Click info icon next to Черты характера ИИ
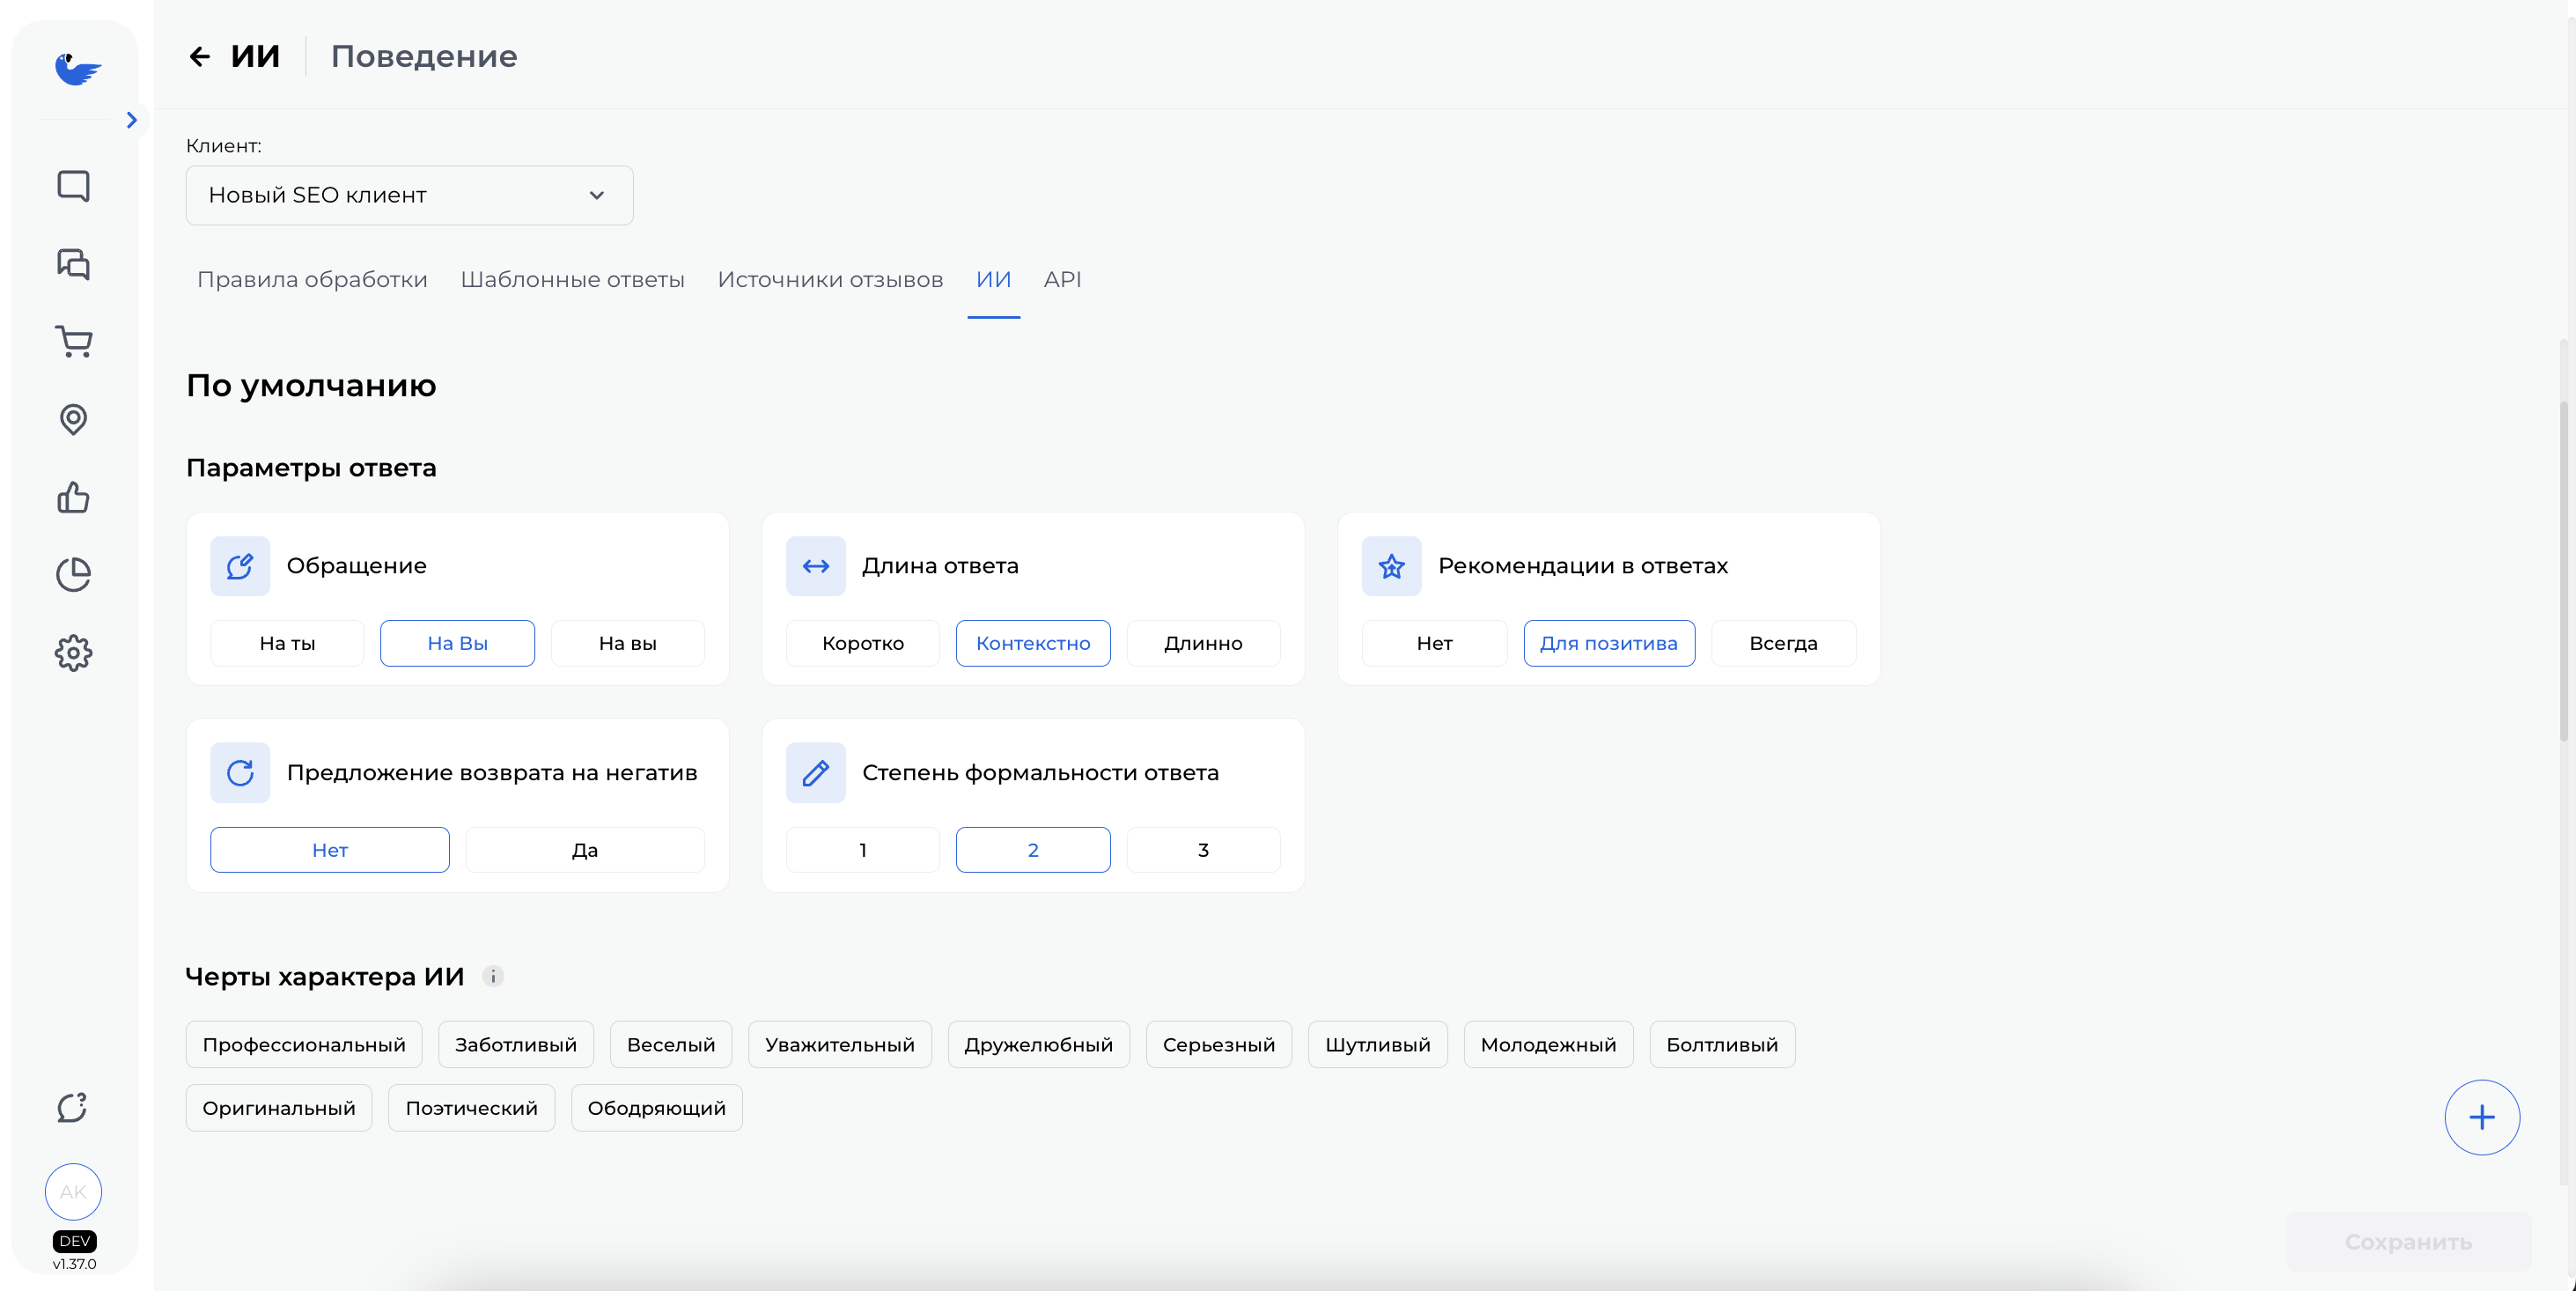The image size is (2576, 1291). pos(493,977)
